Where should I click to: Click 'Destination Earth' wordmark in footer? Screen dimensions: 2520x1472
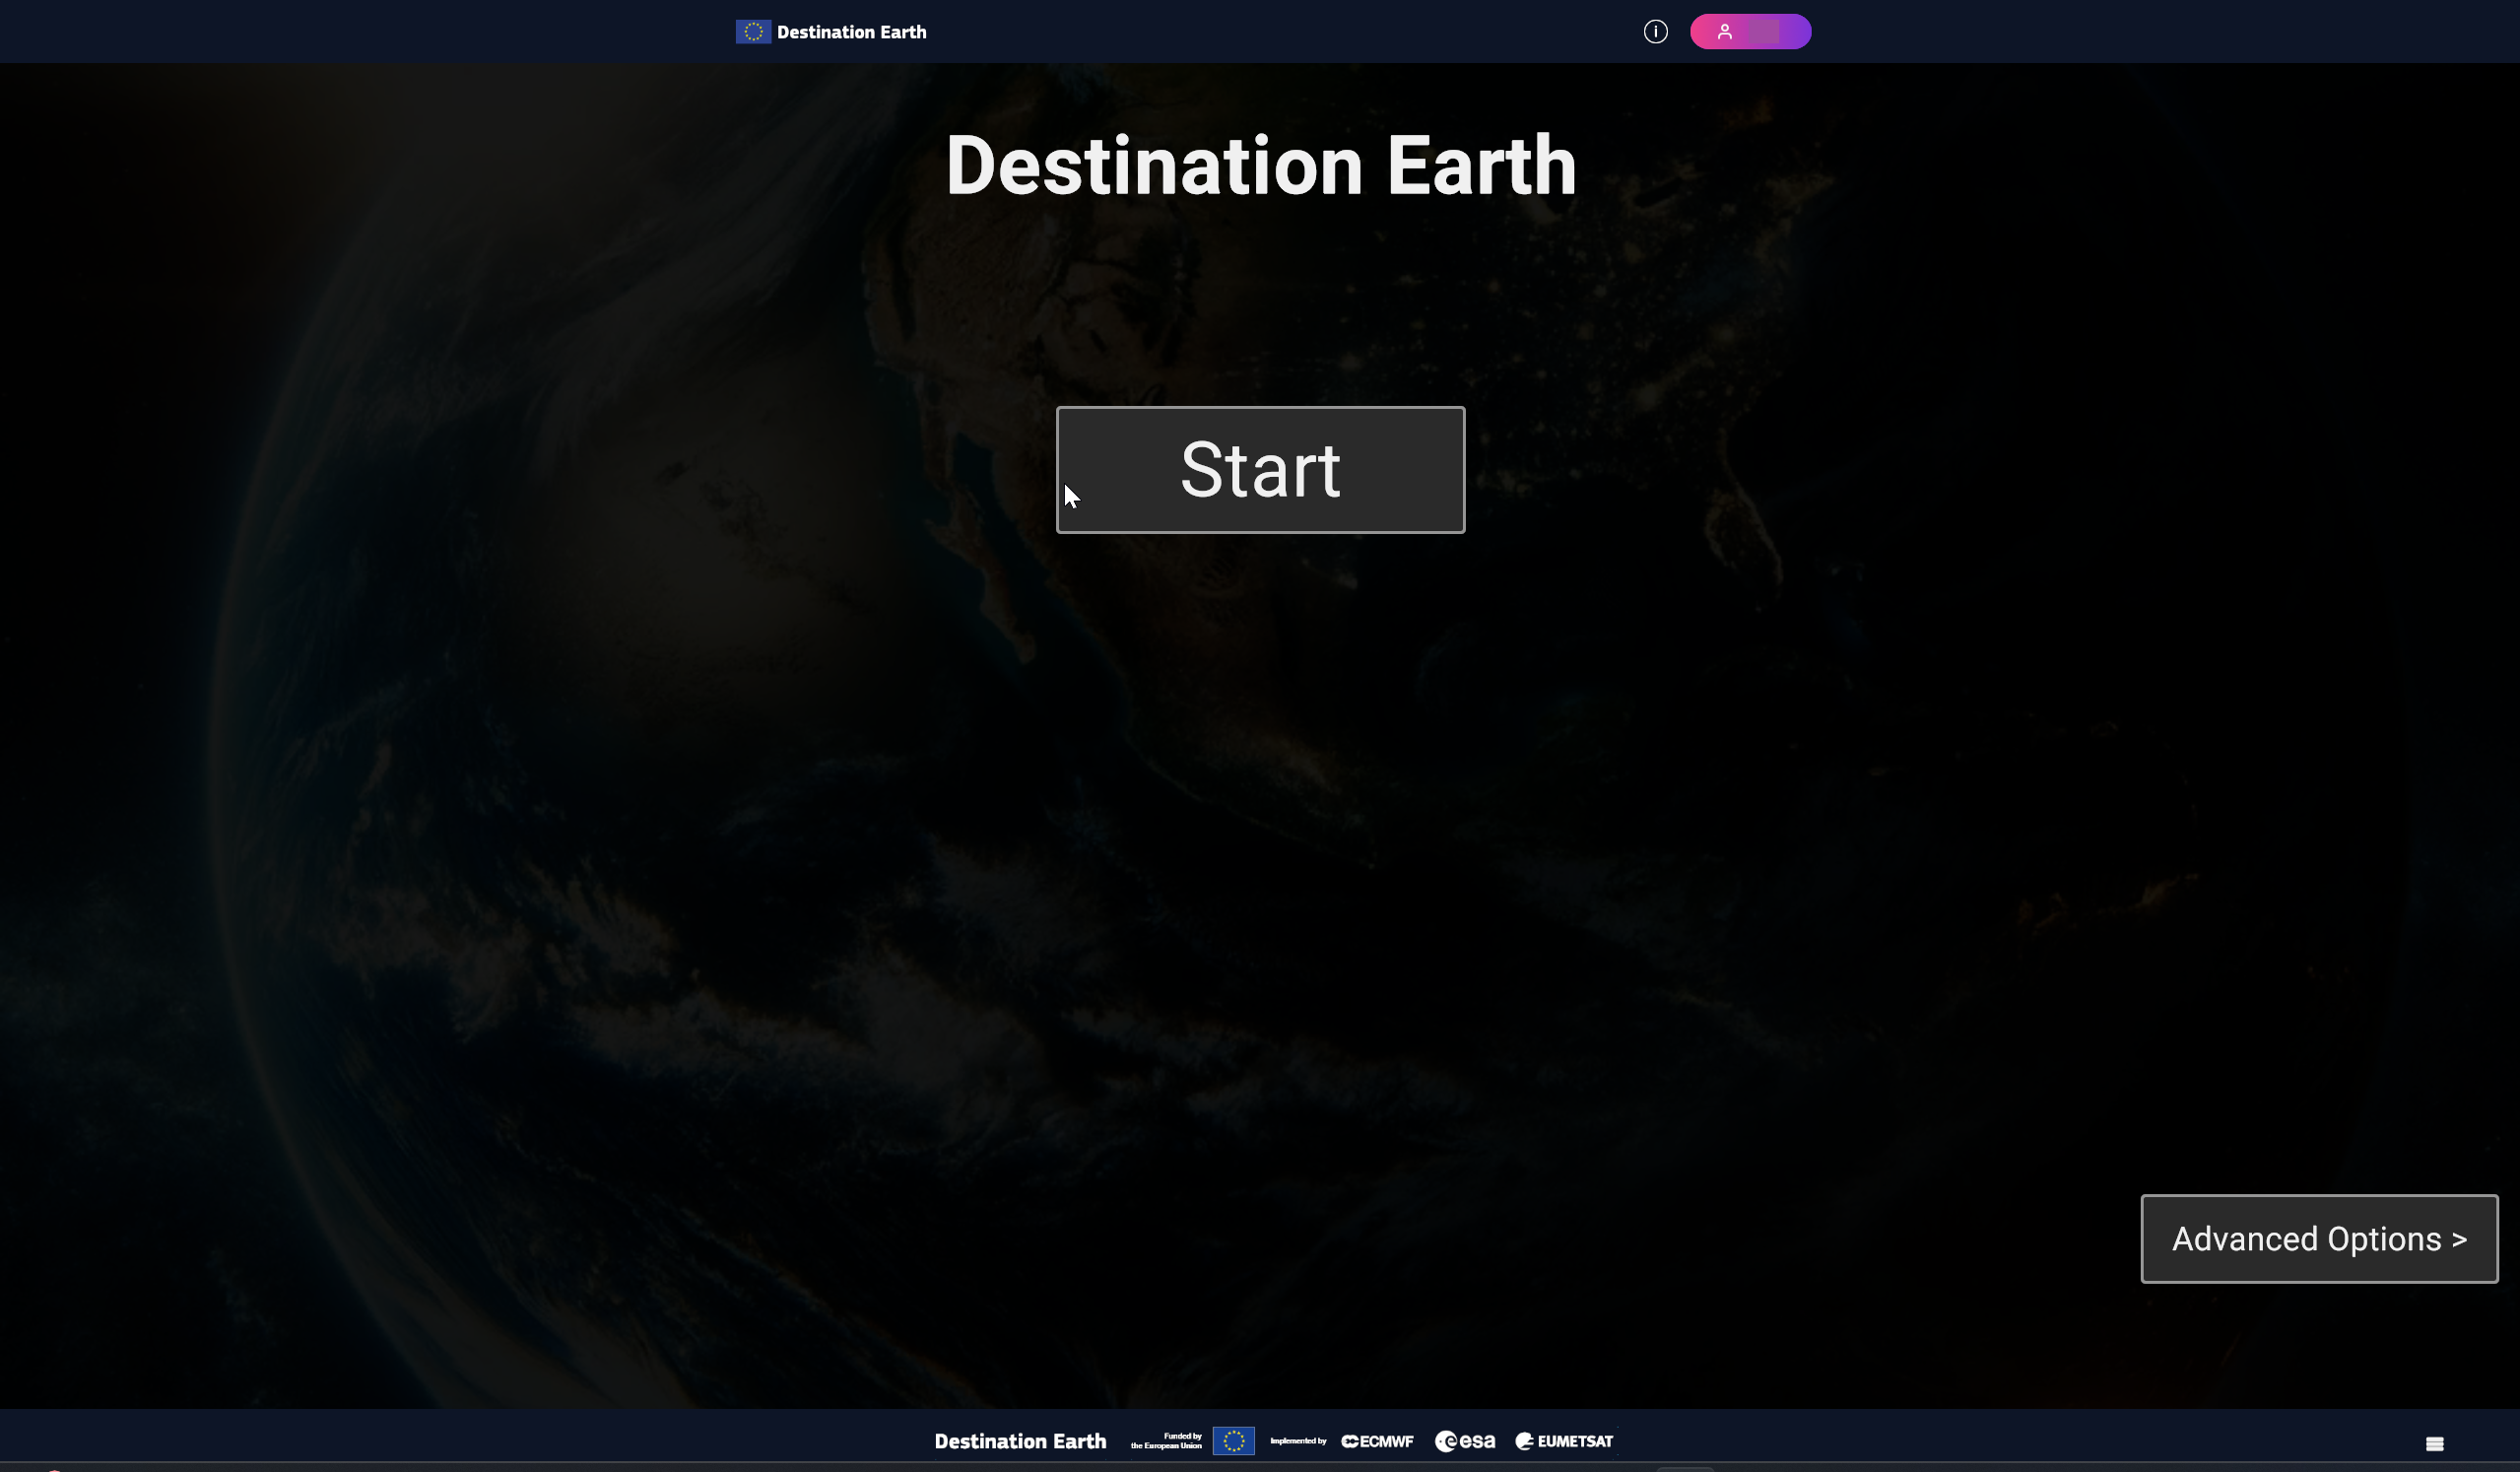click(1020, 1441)
